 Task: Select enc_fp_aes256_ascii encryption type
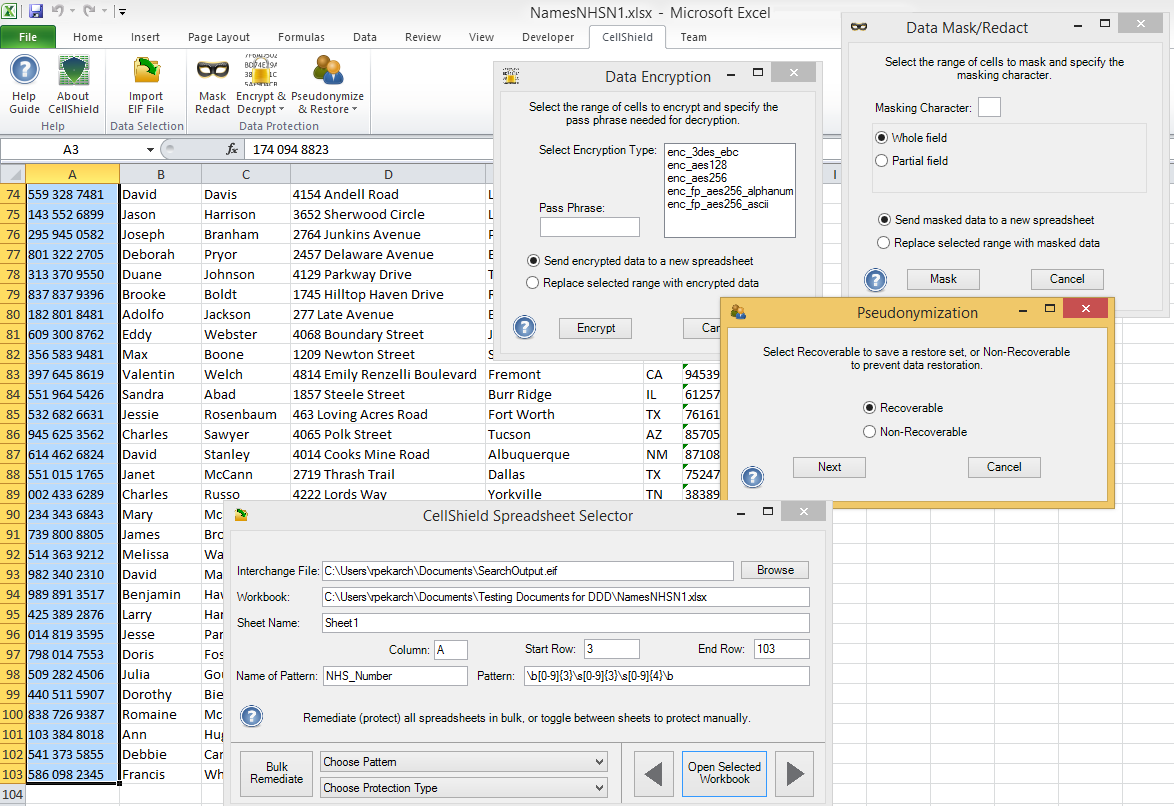coord(718,204)
